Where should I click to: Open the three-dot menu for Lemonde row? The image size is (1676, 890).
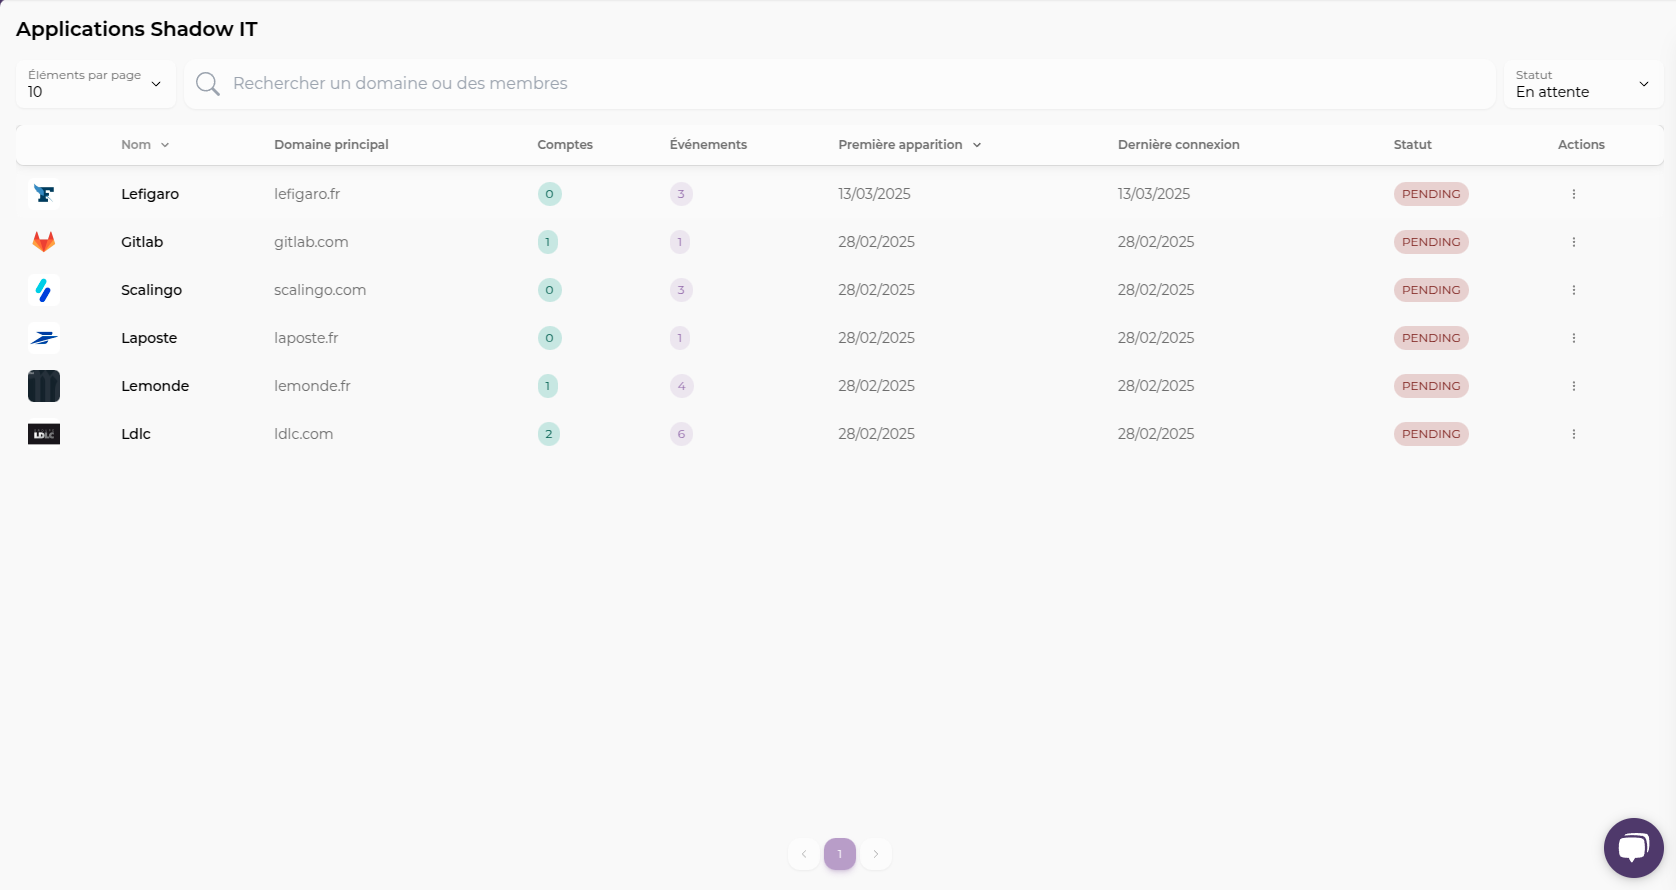pyautogui.click(x=1573, y=386)
